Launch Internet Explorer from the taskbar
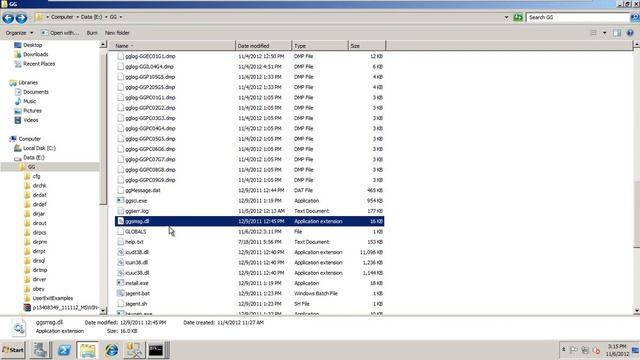The height and width of the screenshot is (360, 640). click(111, 350)
